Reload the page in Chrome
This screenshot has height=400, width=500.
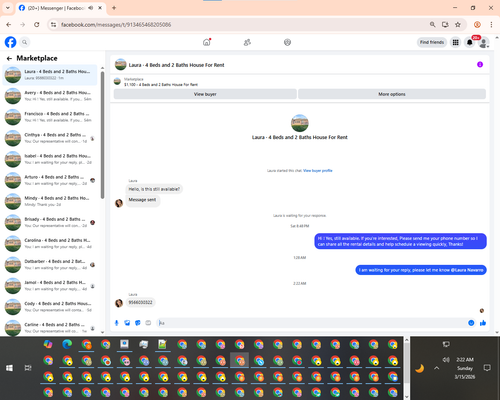37,25
